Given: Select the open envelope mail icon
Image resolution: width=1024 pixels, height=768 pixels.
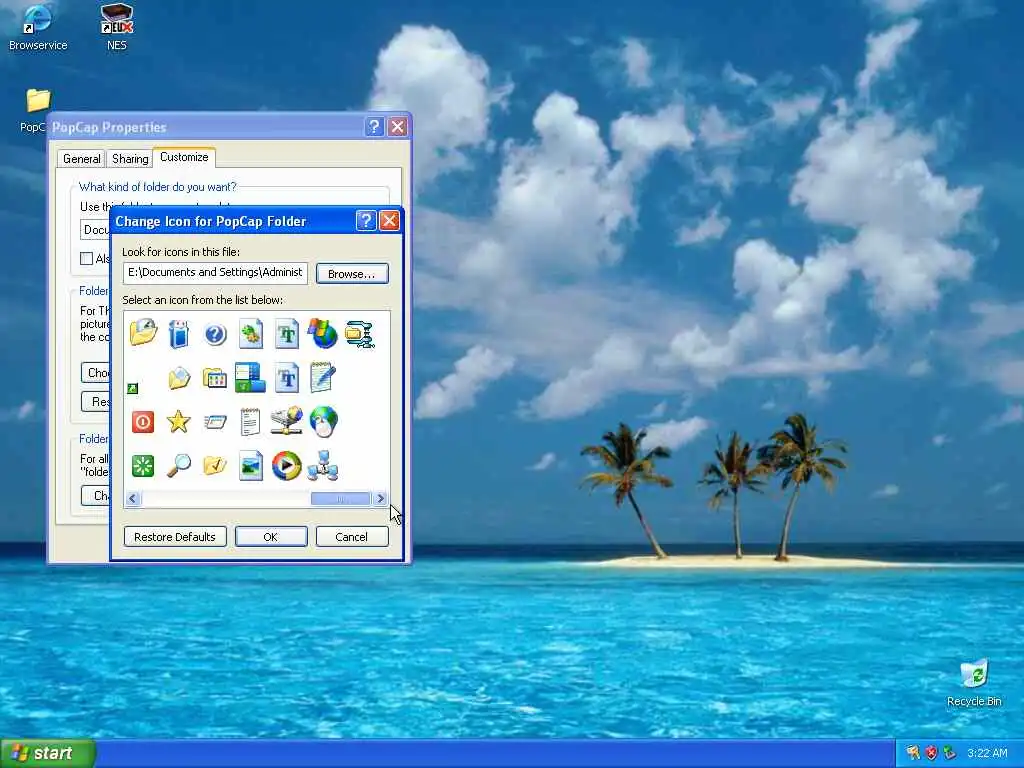Looking at the screenshot, I should click(x=178, y=378).
